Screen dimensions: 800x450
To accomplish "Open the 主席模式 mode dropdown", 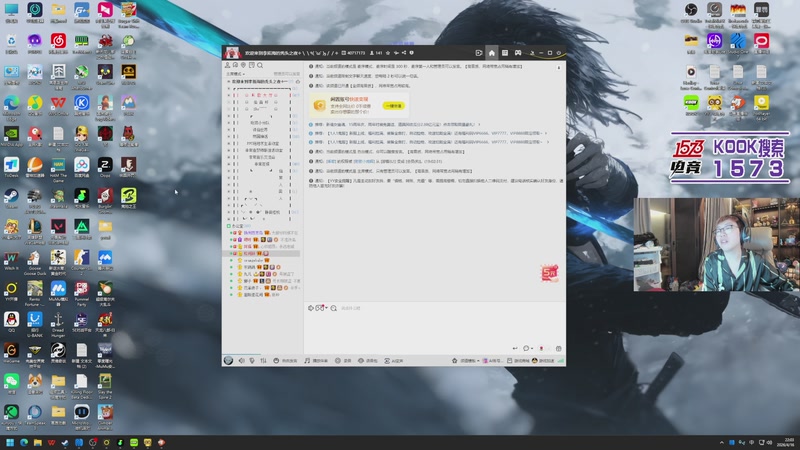I will 235,74.
